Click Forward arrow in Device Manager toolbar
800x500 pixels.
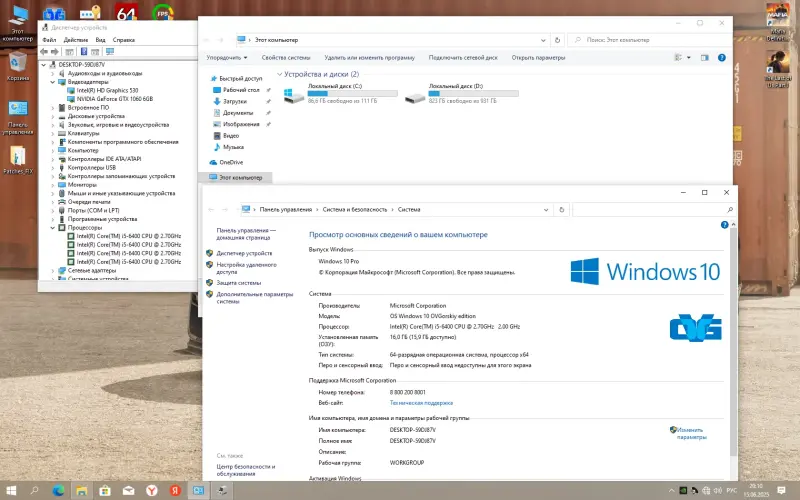pos(55,52)
